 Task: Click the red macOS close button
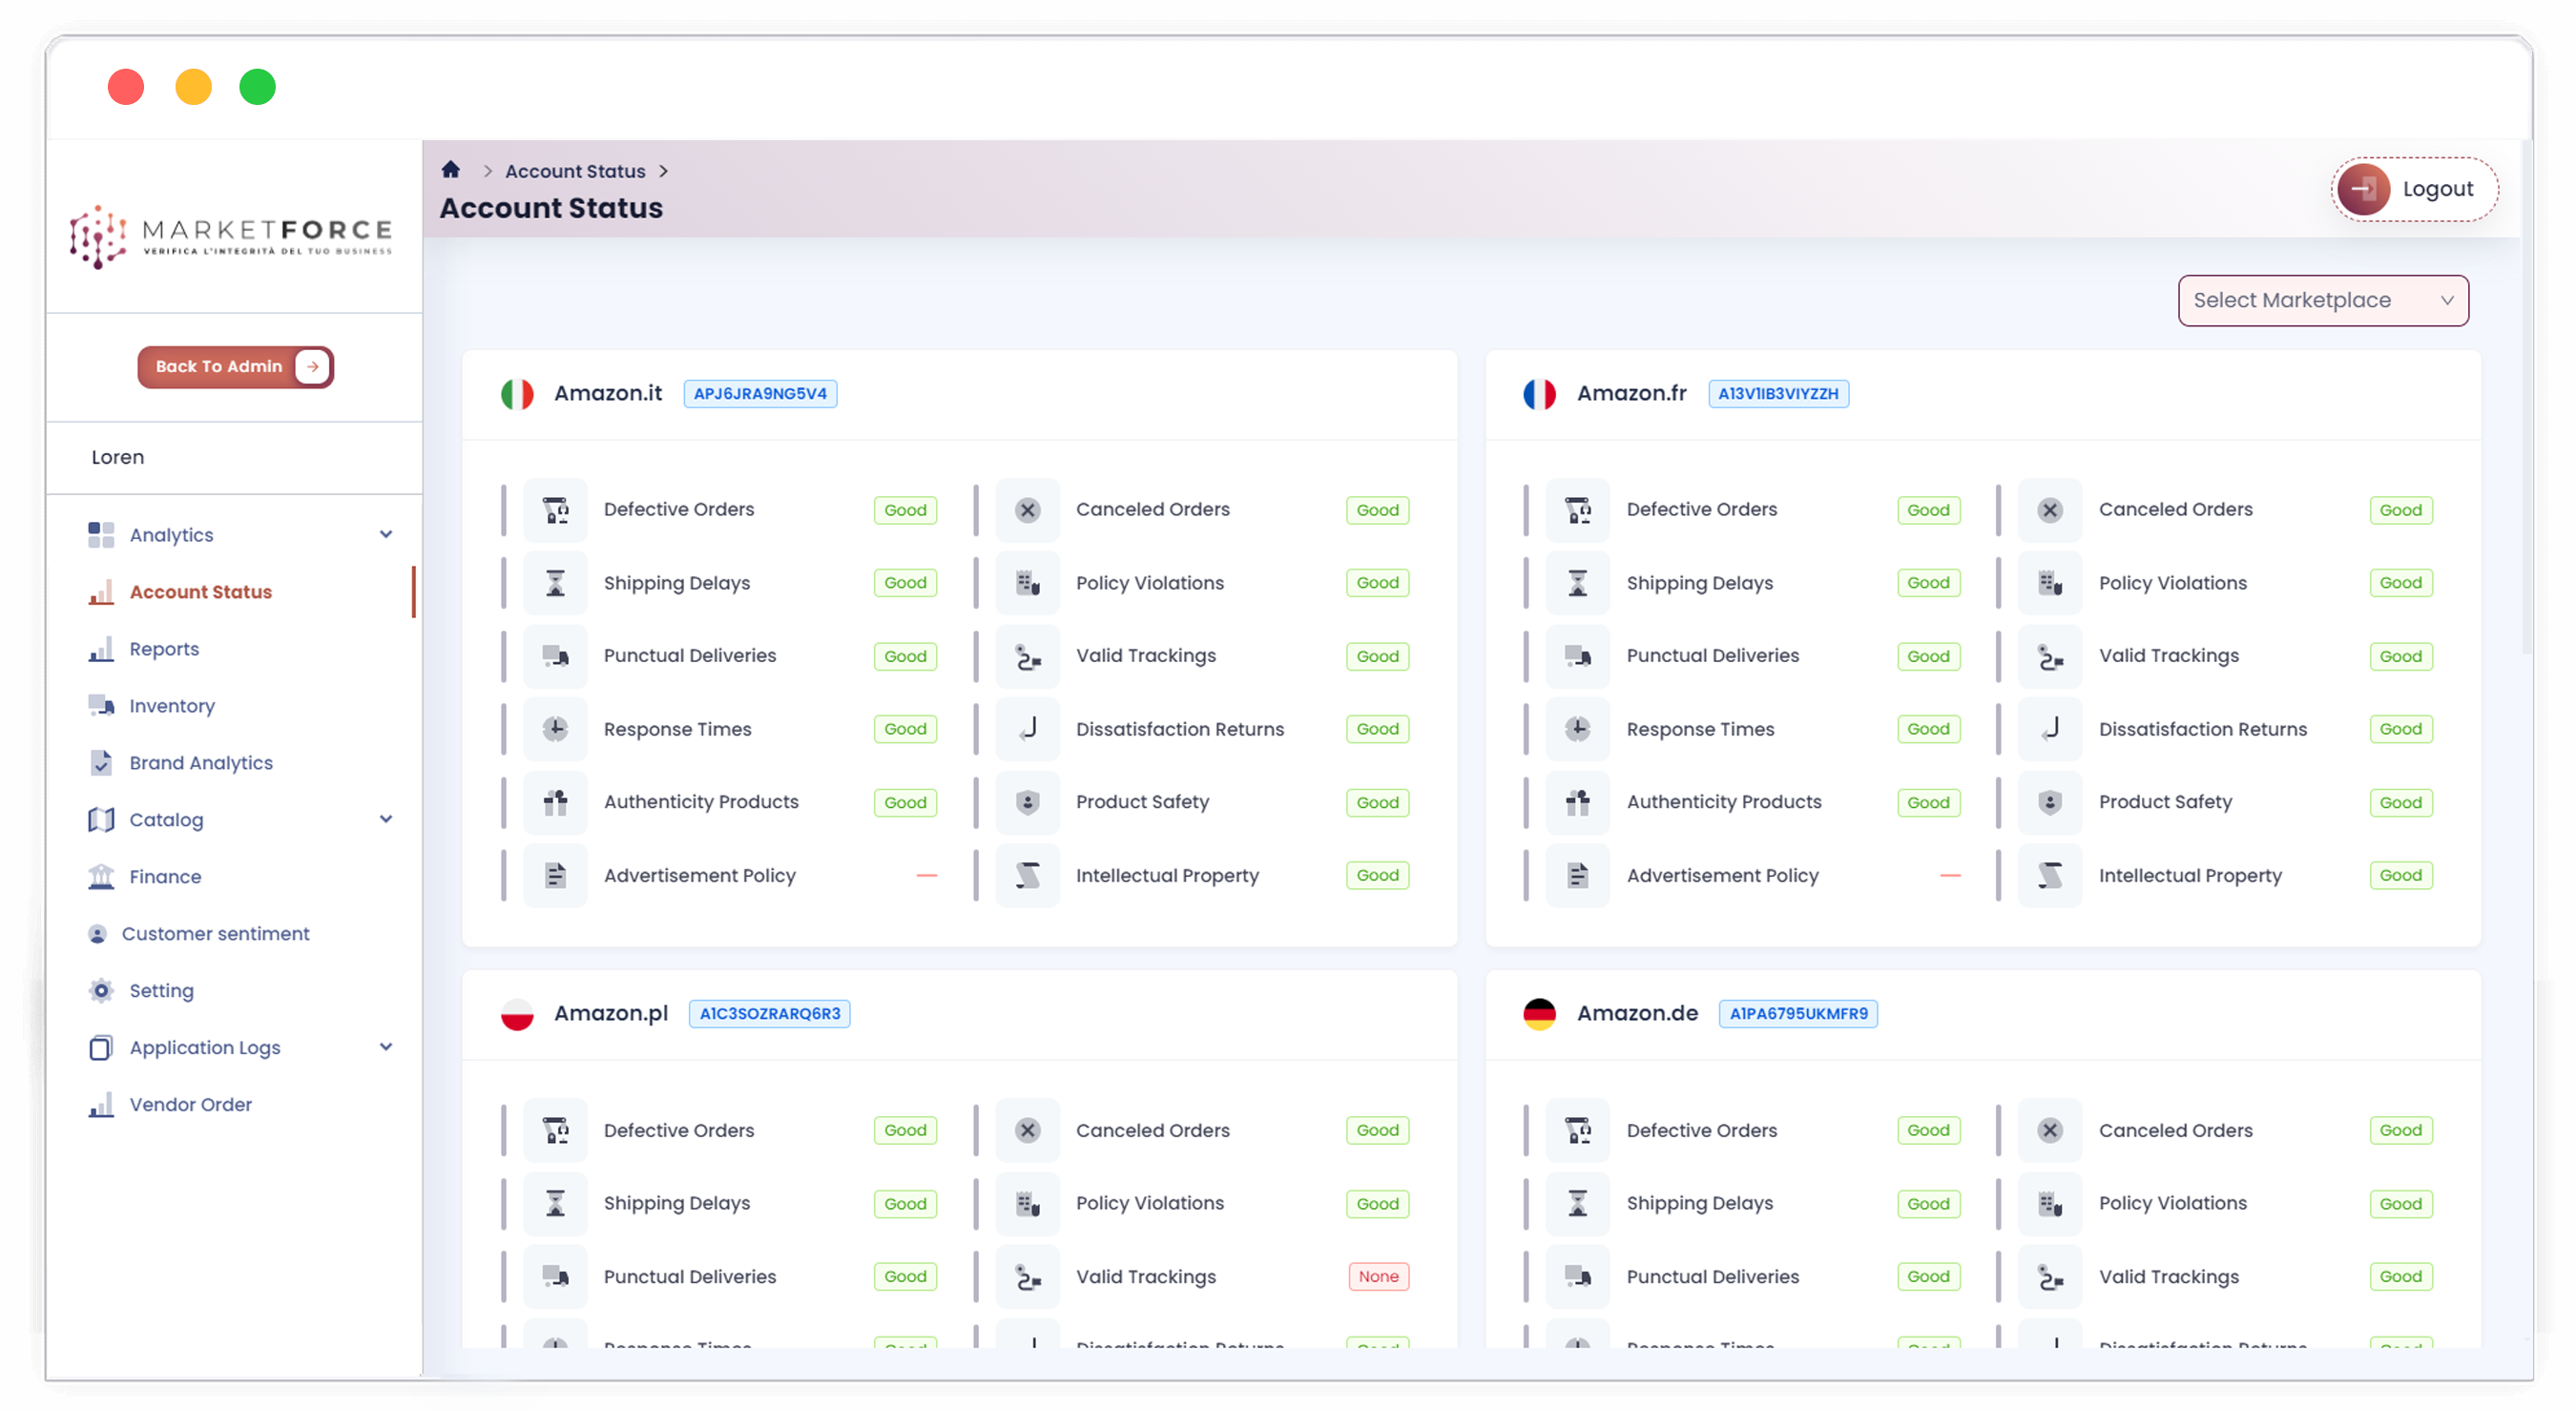(126, 87)
